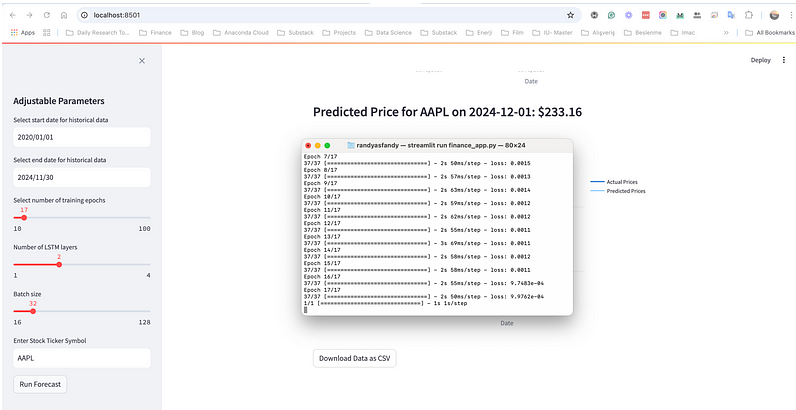
Task: Open the Imac bookmark folder
Action: pos(682,32)
